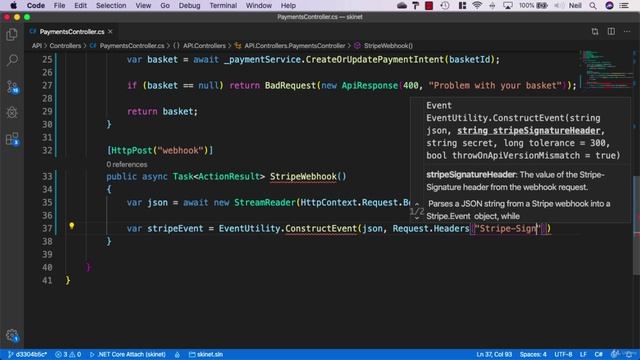Change file encoding UTF-8
Image resolution: width=640 pixels, height=360 pixels.
563,354
